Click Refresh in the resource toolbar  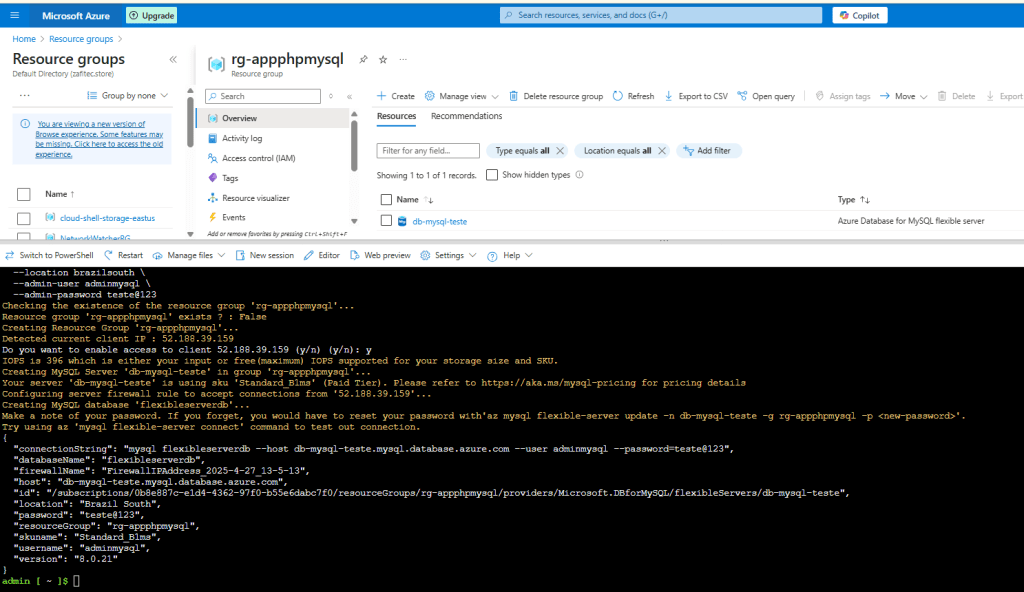(x=633, y=96)
